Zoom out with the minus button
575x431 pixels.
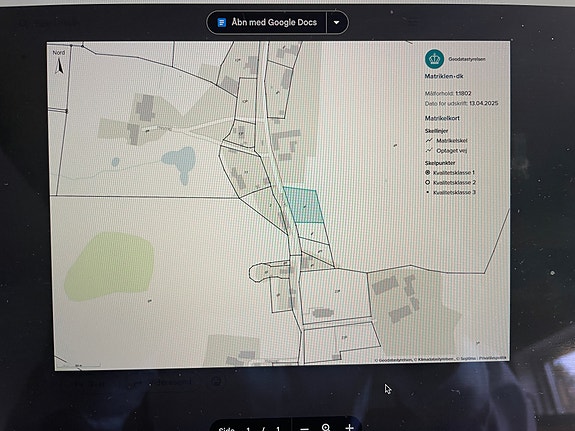(x=304, y=428)
